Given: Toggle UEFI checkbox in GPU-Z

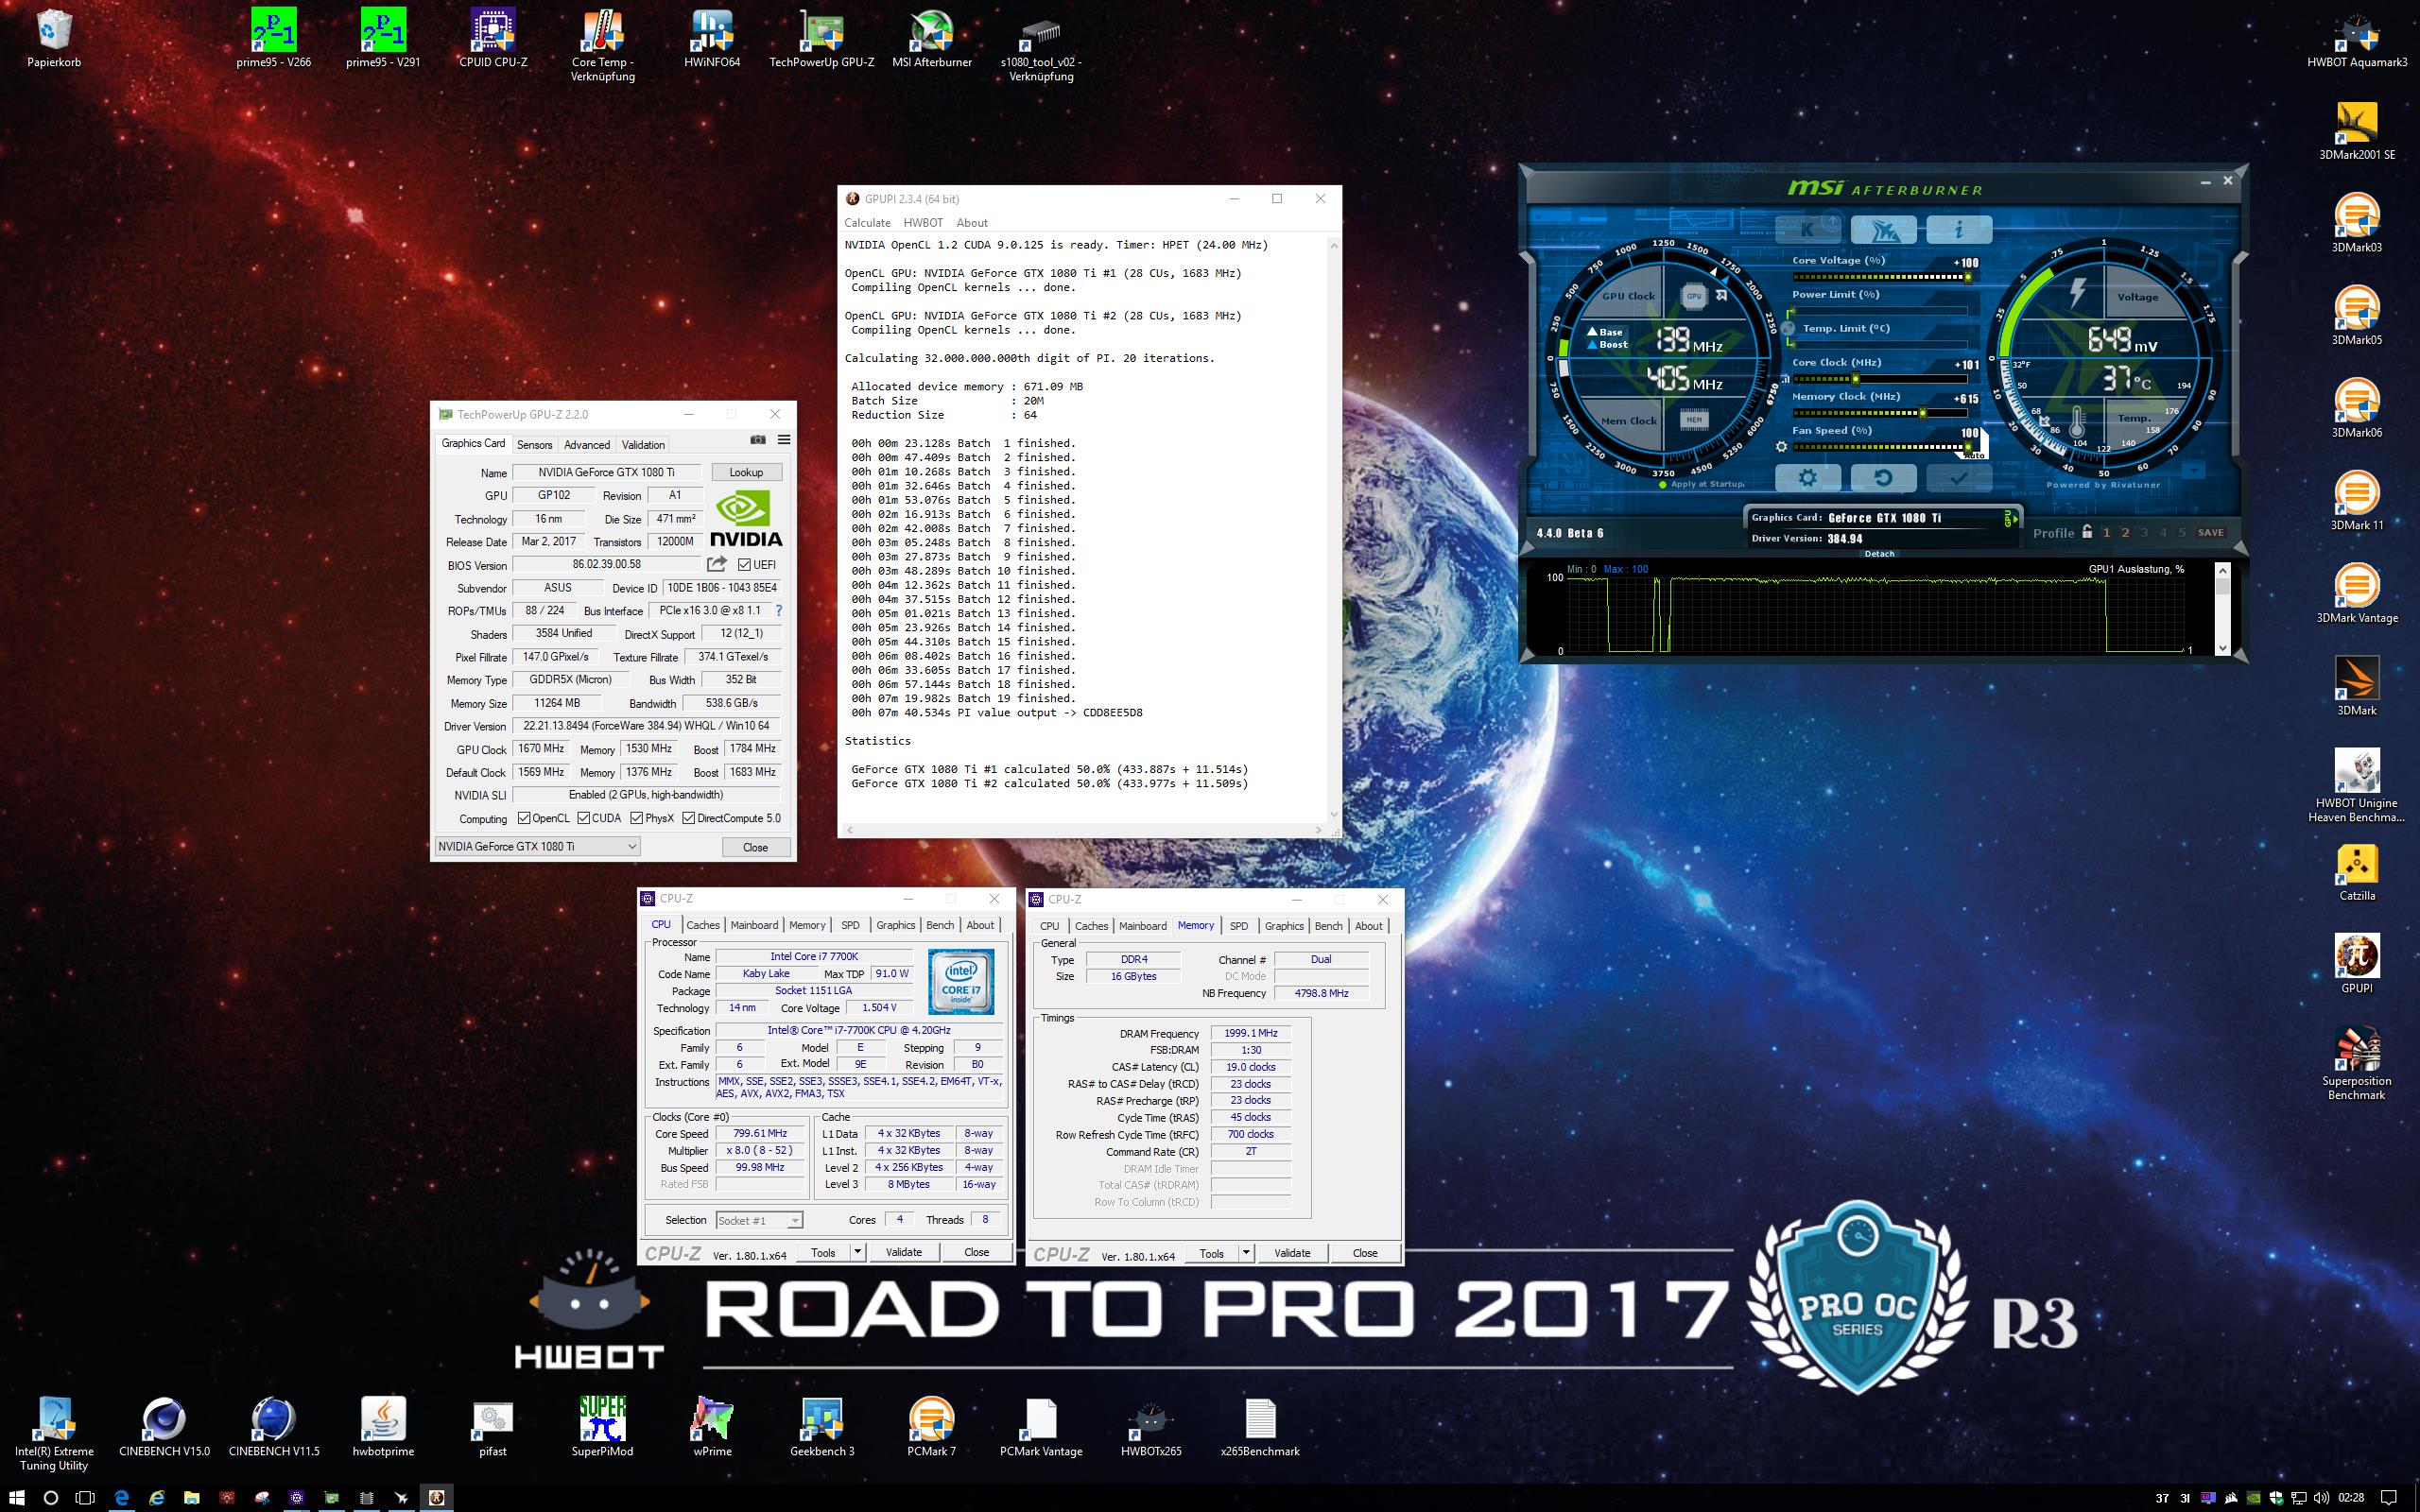Looking at the screenshot, I should tap(743, 565).
